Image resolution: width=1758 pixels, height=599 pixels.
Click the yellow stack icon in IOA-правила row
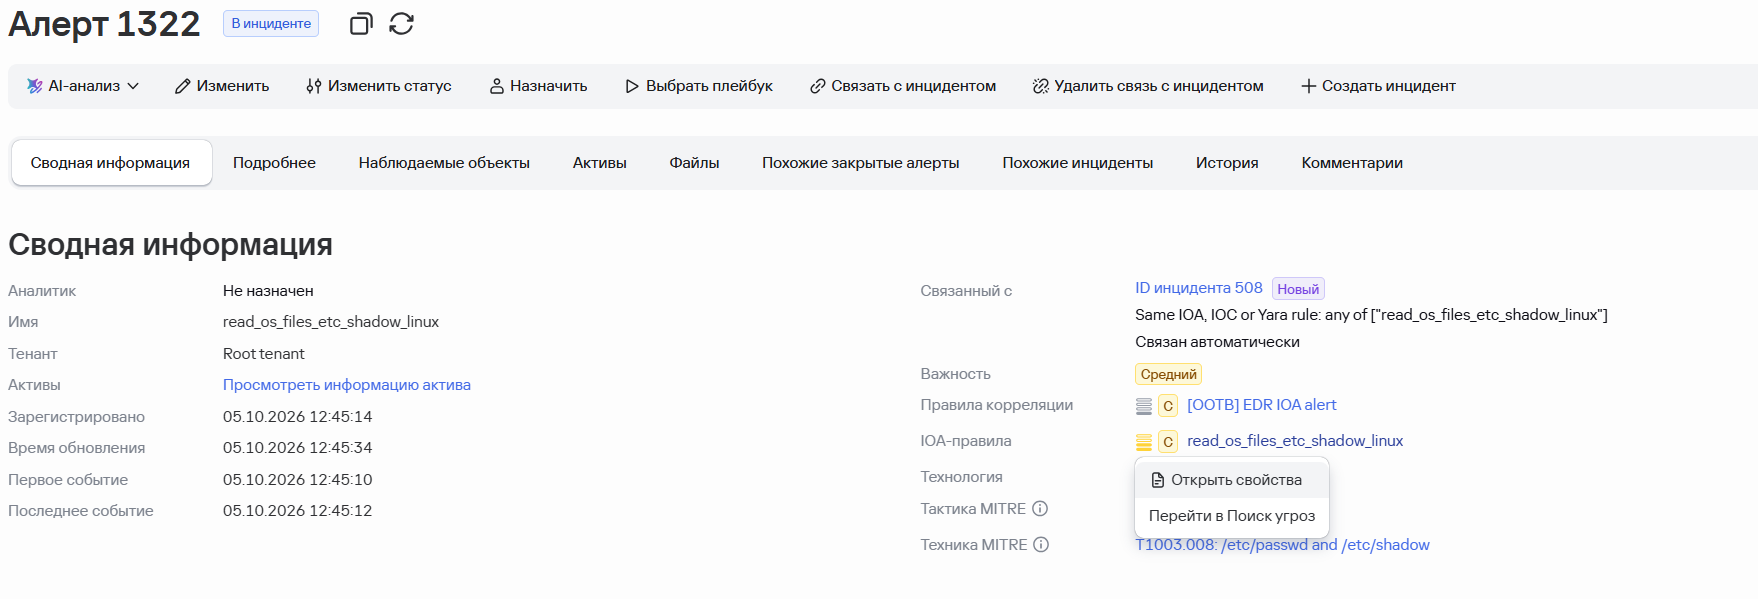[1144, 442]
